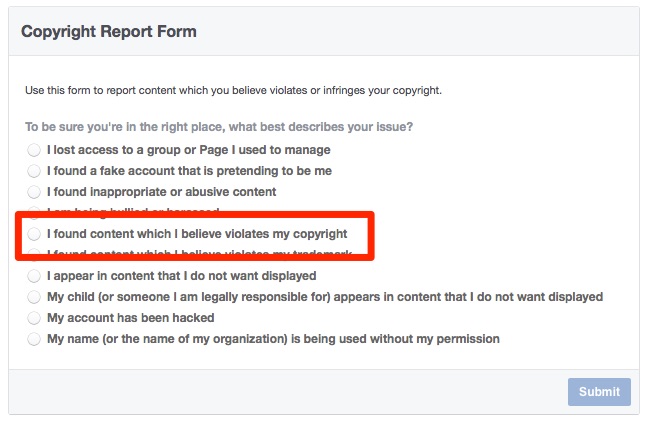Click the question text asking what describes your issue
Screen dimensions: 646x422
tap(220, 127)
